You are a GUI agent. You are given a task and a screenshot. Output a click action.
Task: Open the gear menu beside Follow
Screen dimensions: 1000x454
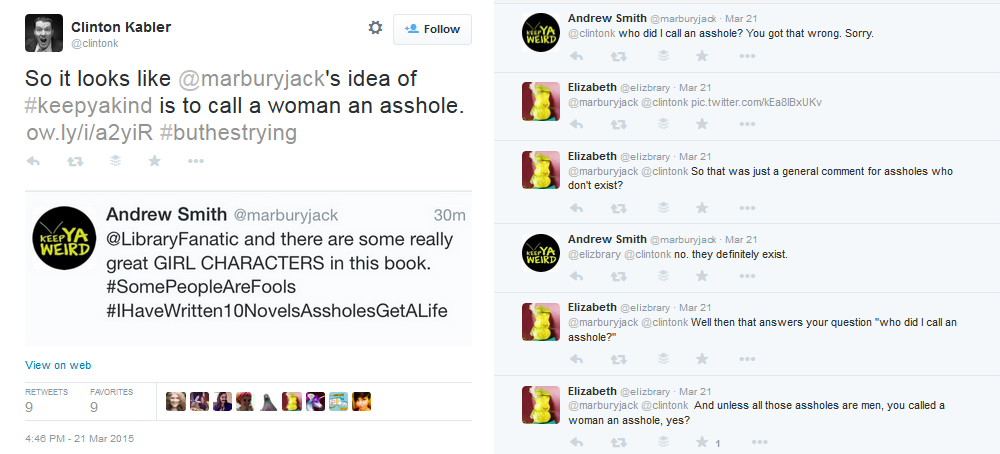point(375,28)
